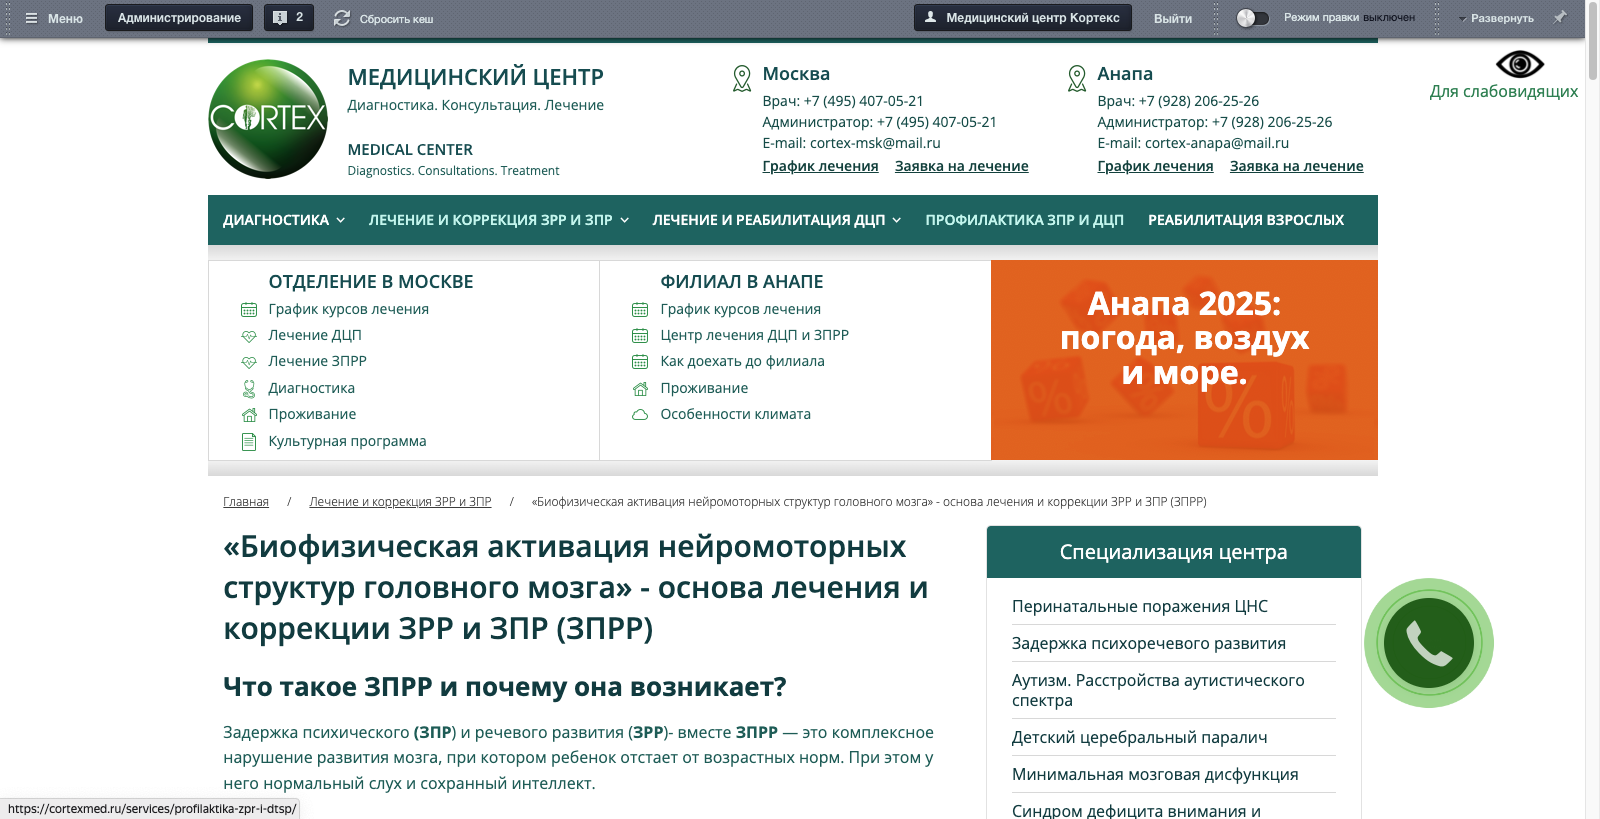
Task: Open Заявка на лечение link for Moscow
Action: click(x=961, y=166)
